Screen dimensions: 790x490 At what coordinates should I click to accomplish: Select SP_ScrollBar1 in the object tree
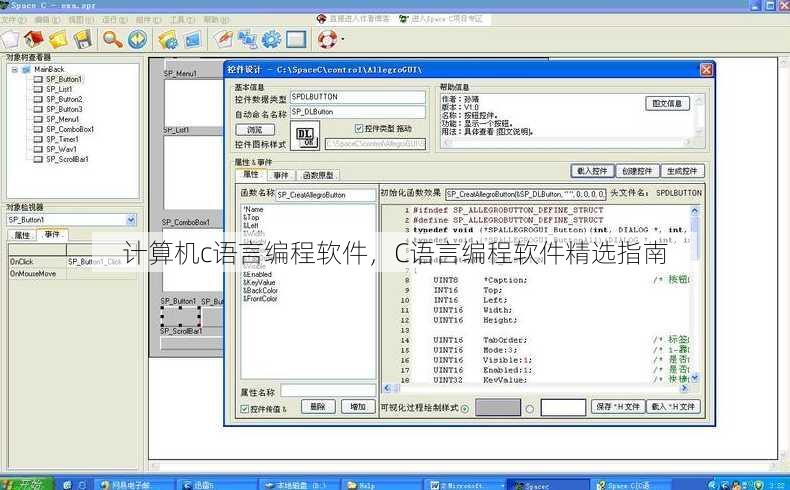[67, 160]
